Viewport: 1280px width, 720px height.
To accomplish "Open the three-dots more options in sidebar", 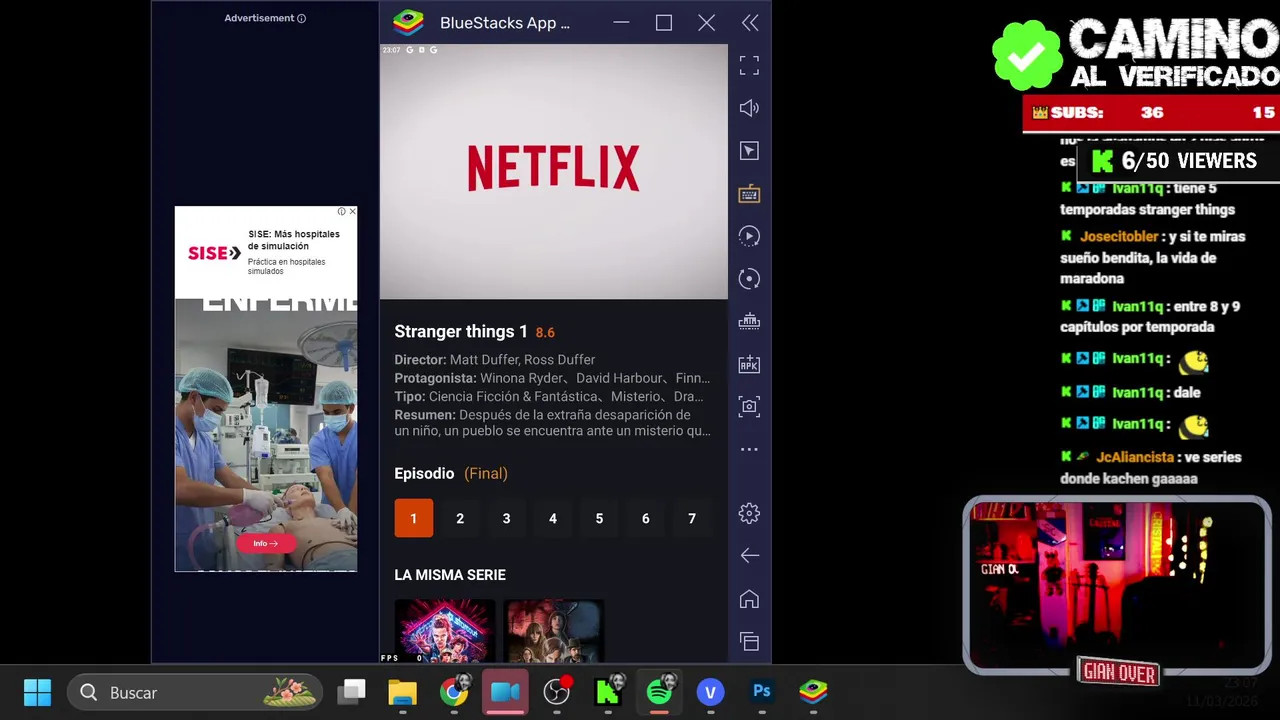I will (749, 449).
